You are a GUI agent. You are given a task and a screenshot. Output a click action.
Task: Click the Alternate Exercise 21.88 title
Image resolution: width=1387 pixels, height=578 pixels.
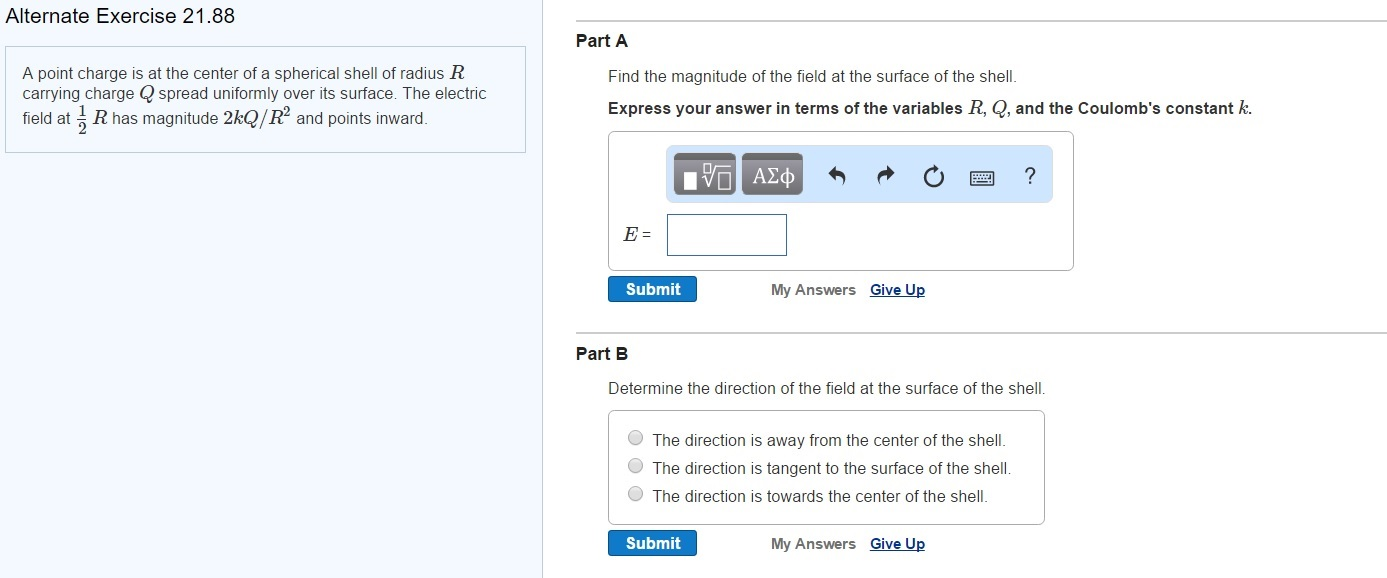(121, 16)
